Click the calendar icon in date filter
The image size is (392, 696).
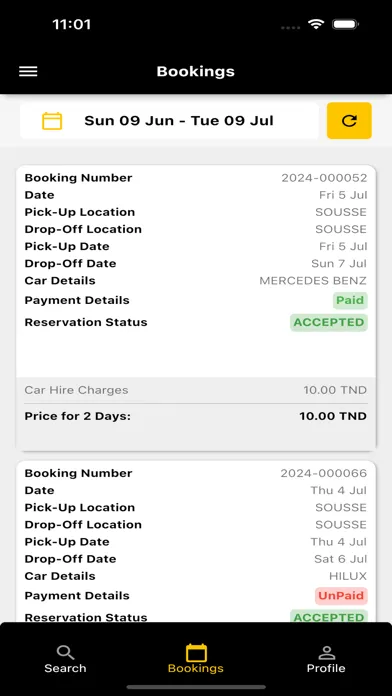[52, 121]
